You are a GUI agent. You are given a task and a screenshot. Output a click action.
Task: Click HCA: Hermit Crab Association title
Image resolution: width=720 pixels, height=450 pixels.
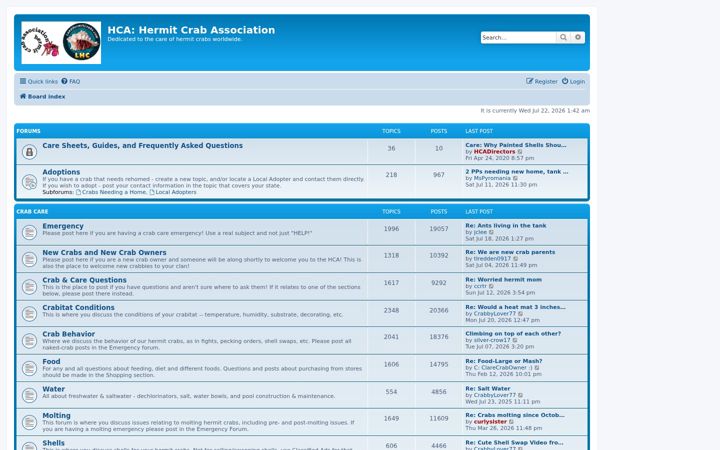pos(191,30)
